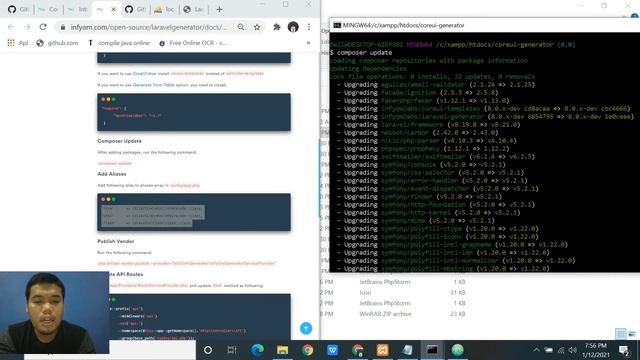Click the terminal window icon in title bar
Image resolution: width=640 pixels, height=360 pixels.
[x=337, y=25]
